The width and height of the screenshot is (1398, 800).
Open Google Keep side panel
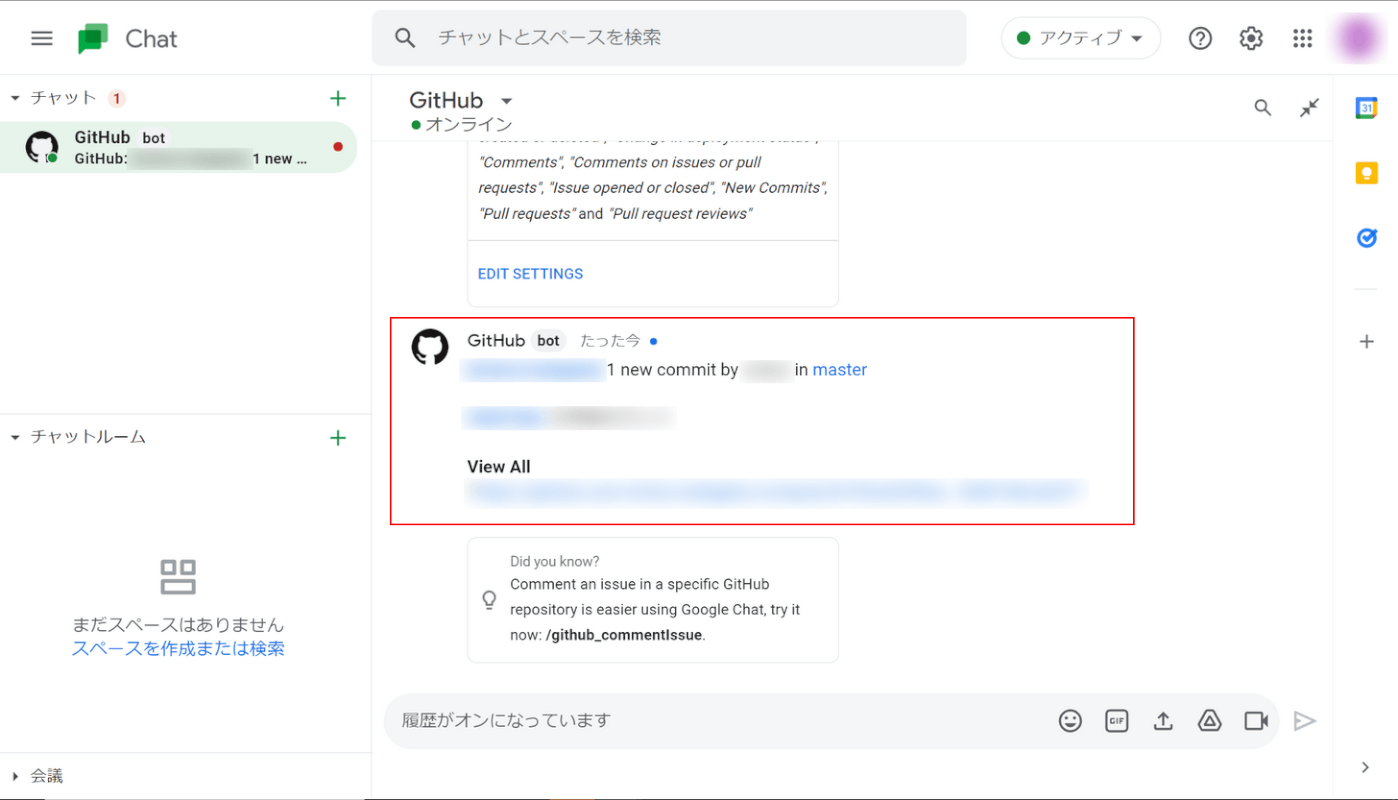coord(1366,173)
